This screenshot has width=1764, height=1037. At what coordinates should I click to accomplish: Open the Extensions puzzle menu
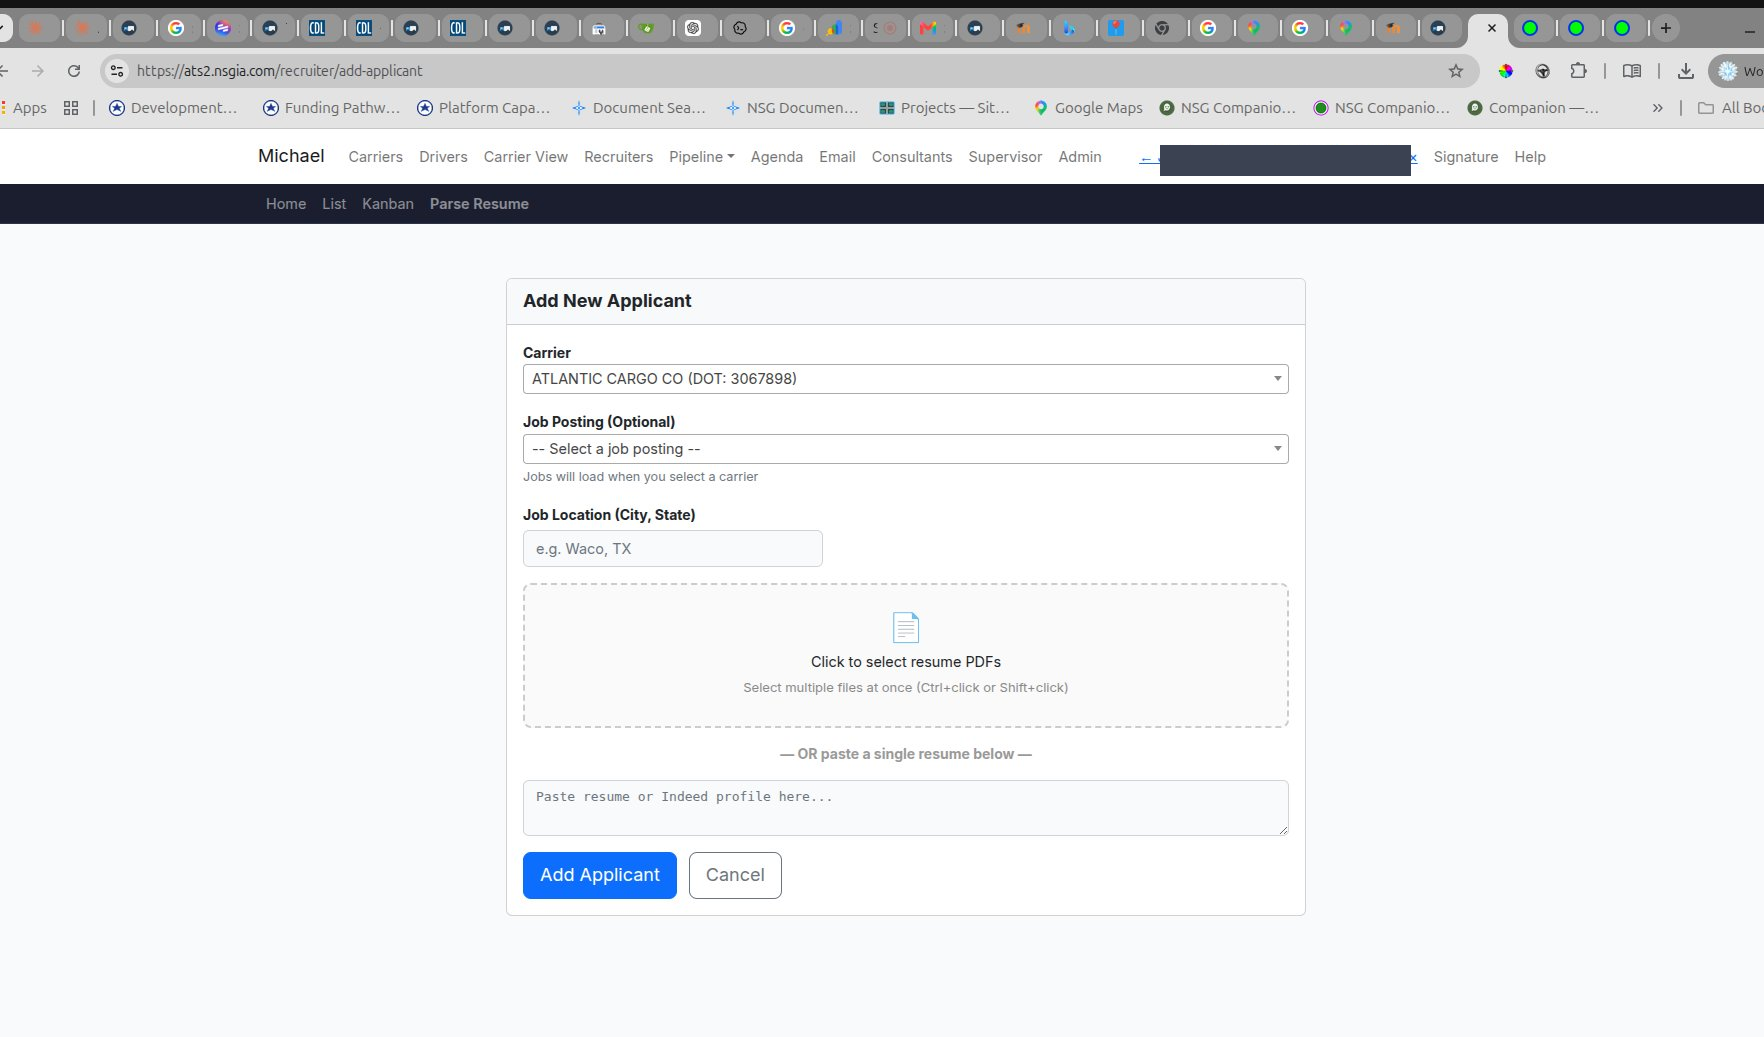point(1578,70)
